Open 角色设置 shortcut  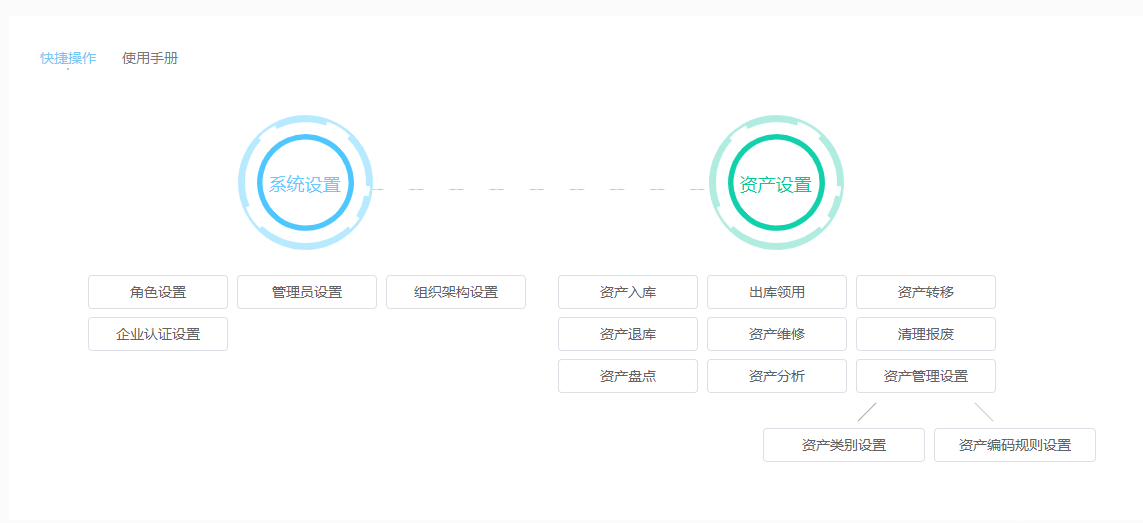pyautogui.click(x=158, y=292)
